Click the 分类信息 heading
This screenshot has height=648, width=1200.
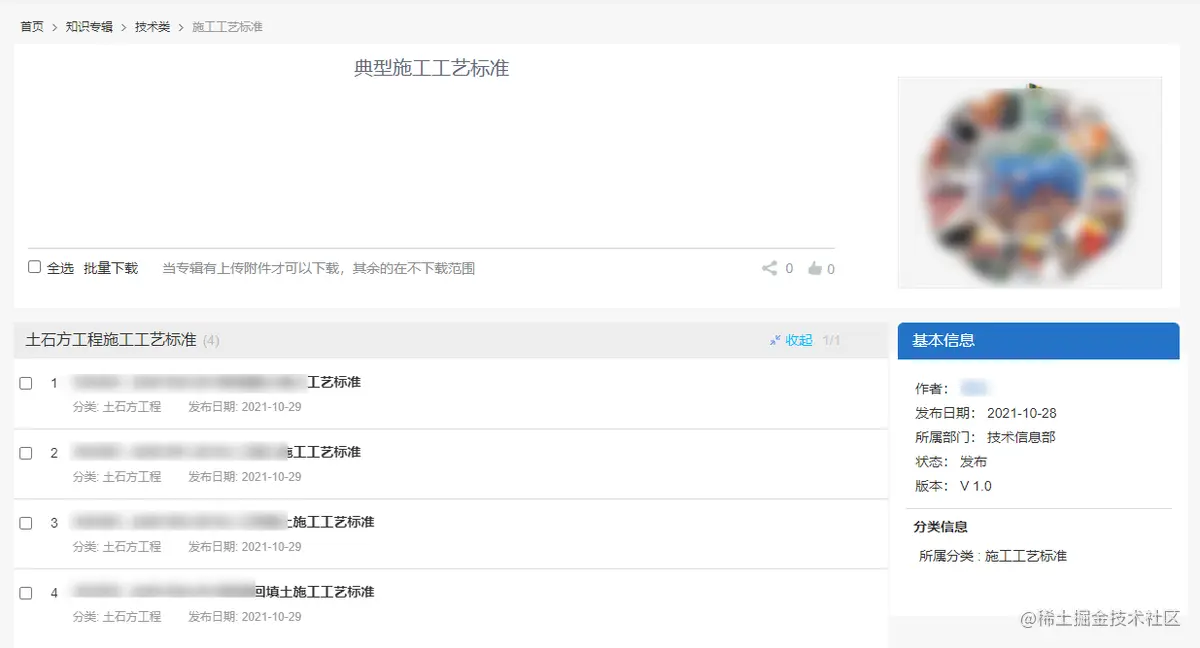941,527
